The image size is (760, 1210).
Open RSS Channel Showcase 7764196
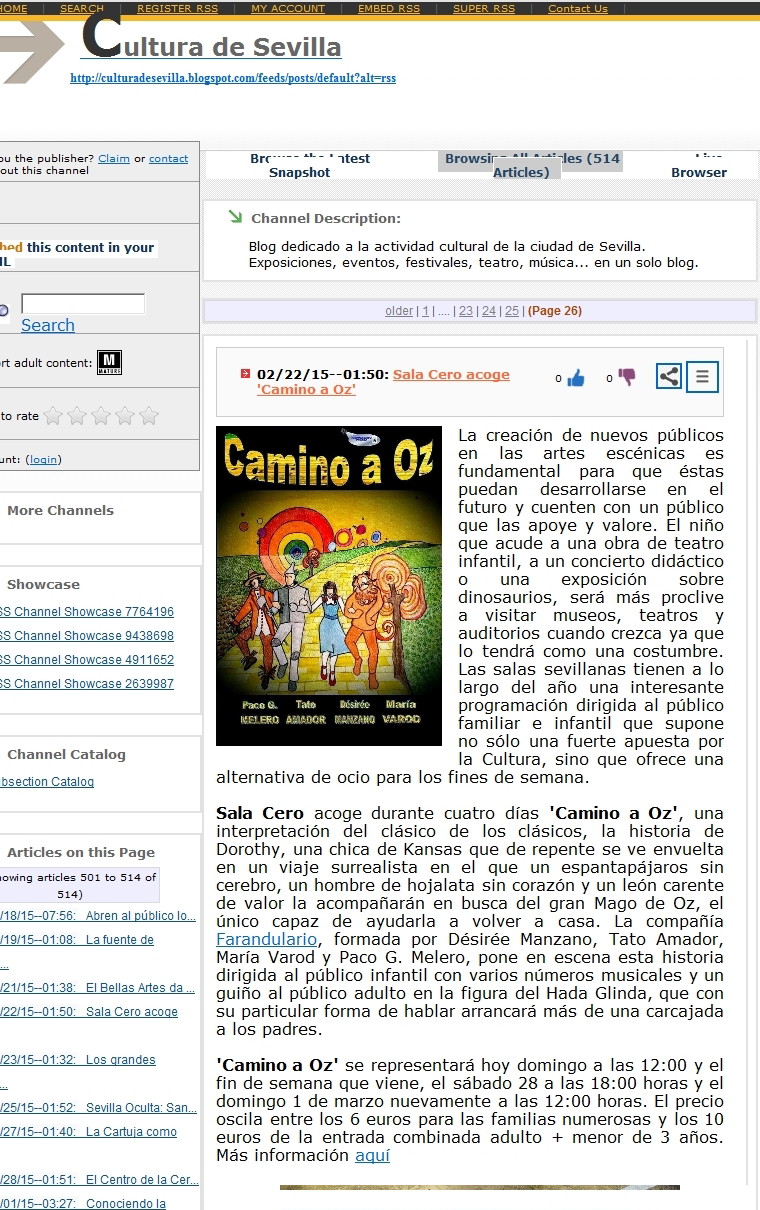[x=87, y=612]
